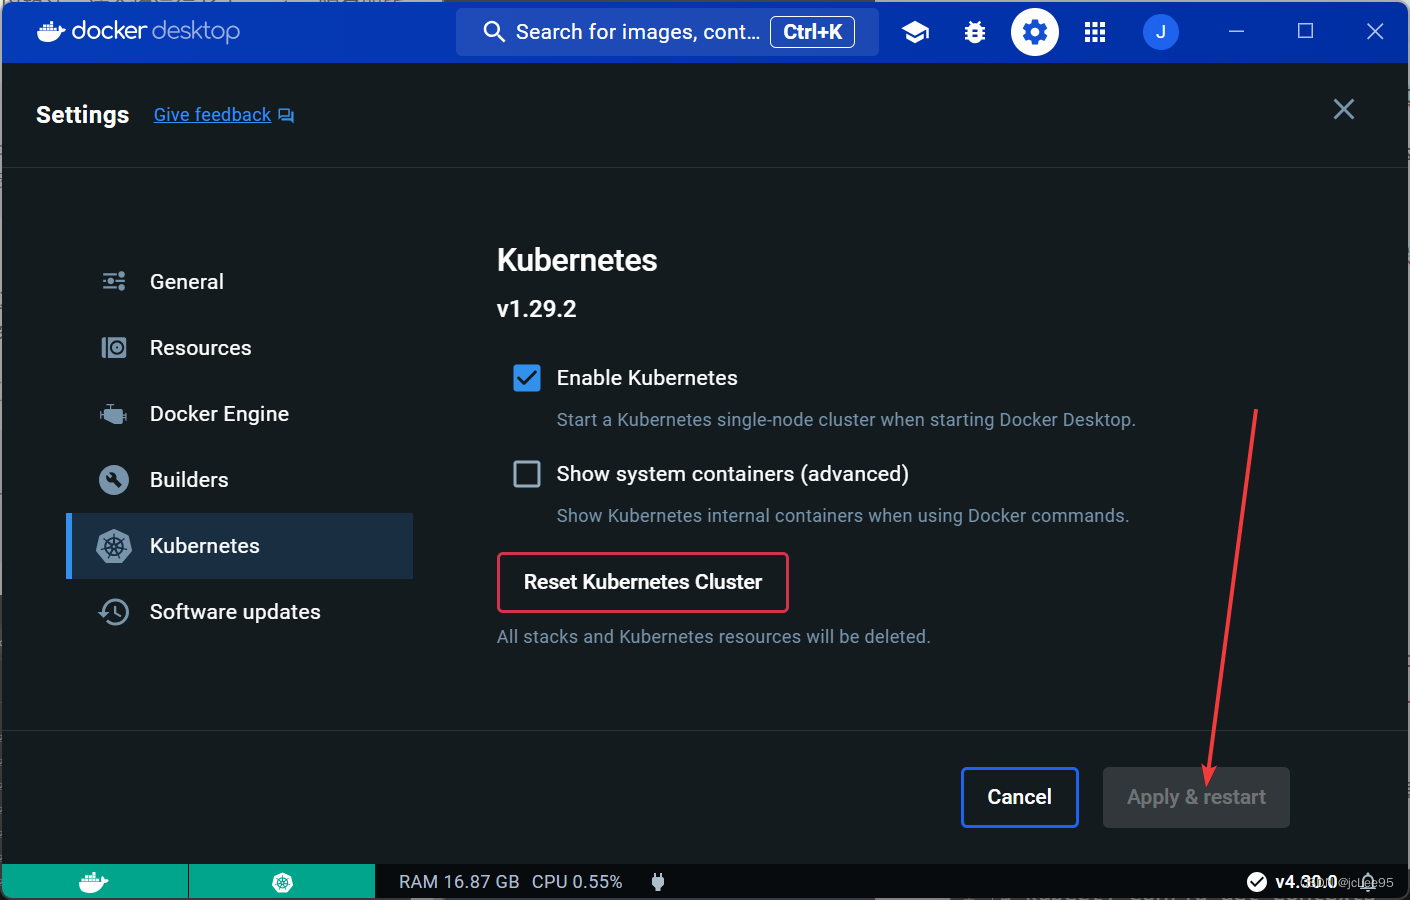The width and height of the screenshot is (1410, 900).
Task: Enable Show system containers (advanced)
Action: click(526, 473)
